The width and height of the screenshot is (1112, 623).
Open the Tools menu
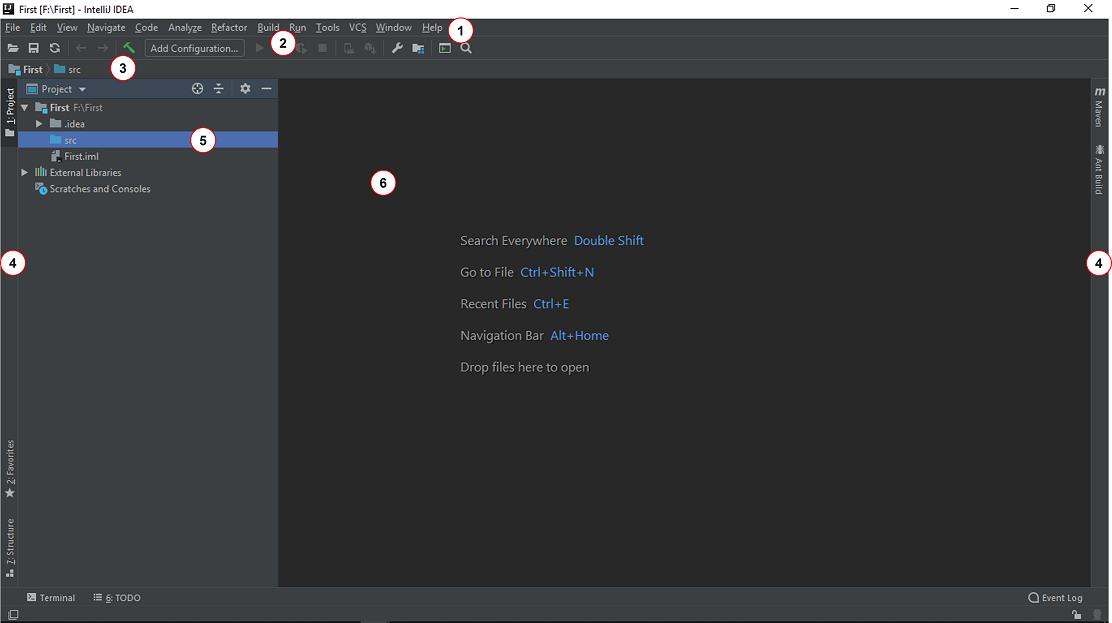click(x=328, y=28)
